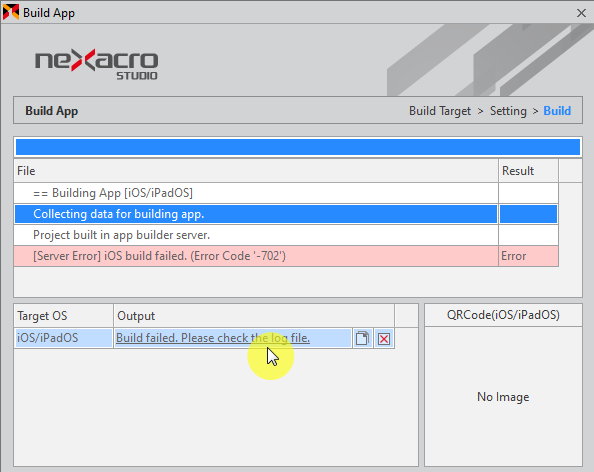Screen dimensions: 594x472
Task: Click the copy output path icon
Action: click(x=362, y=338)
